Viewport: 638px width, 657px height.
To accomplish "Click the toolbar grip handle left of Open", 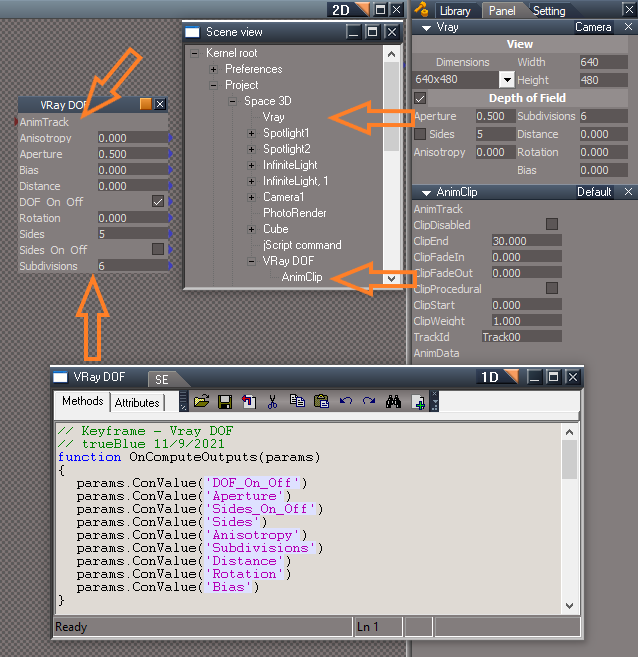I will 183,401.
